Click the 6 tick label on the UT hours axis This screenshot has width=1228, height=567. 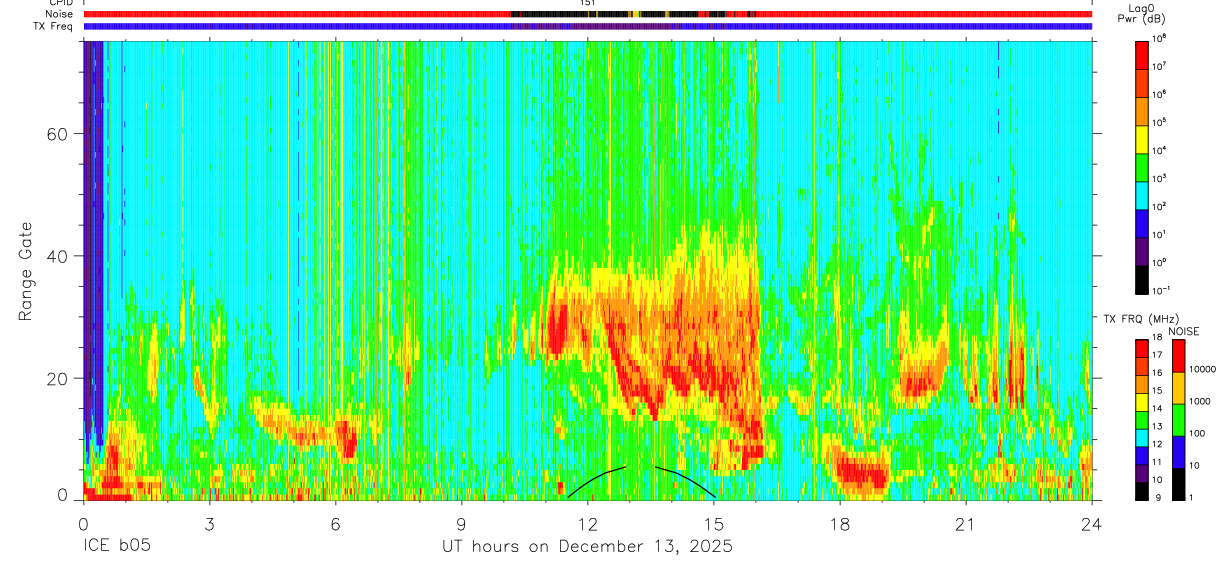(x=335, y=524)
